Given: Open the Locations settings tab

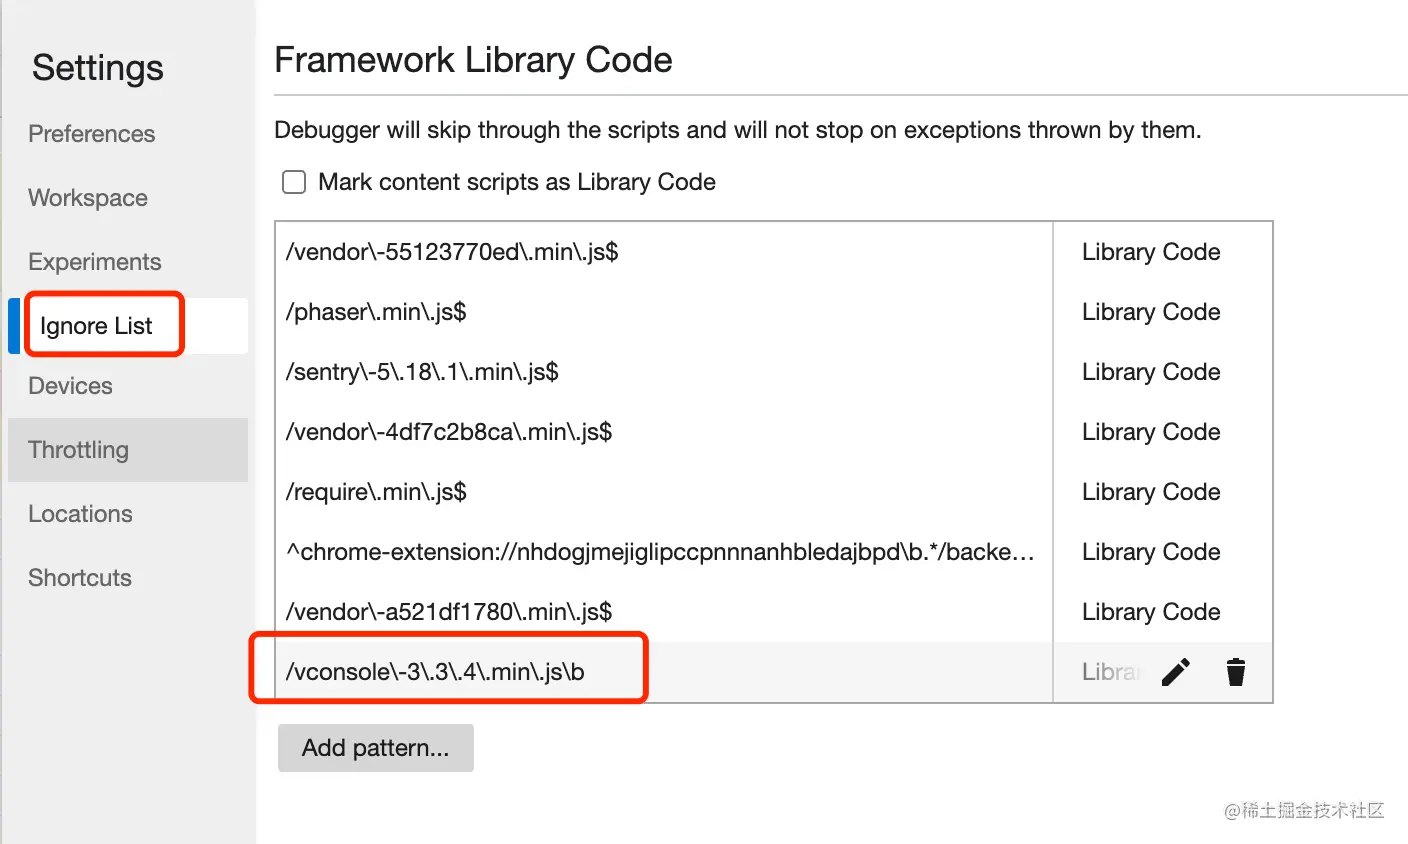Looking at the screenshot, I should [x=80, y=514].
